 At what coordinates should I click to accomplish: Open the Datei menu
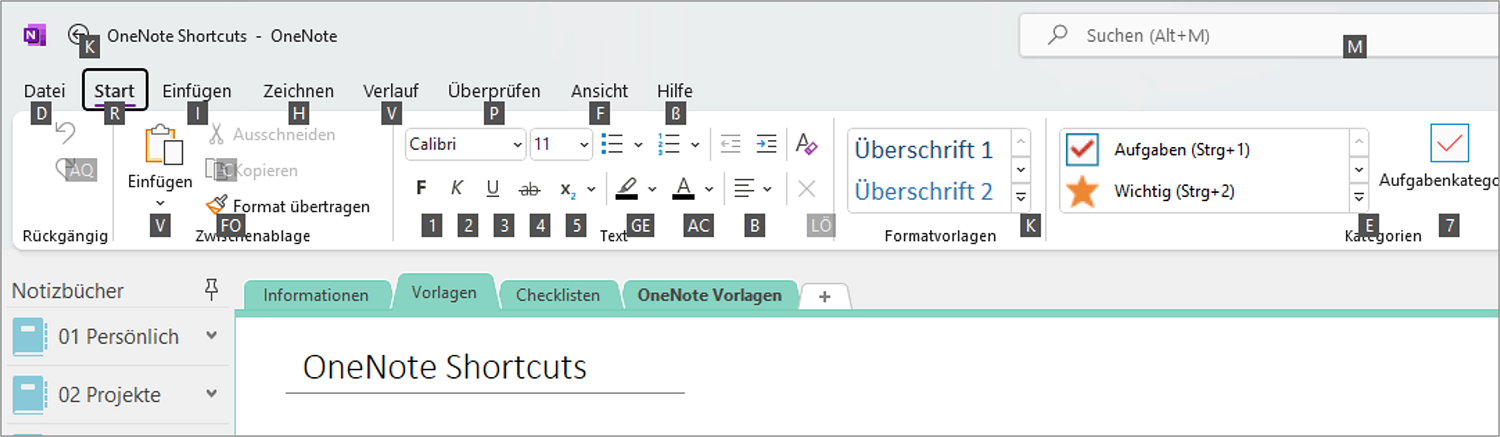click(x=44, y=91)
